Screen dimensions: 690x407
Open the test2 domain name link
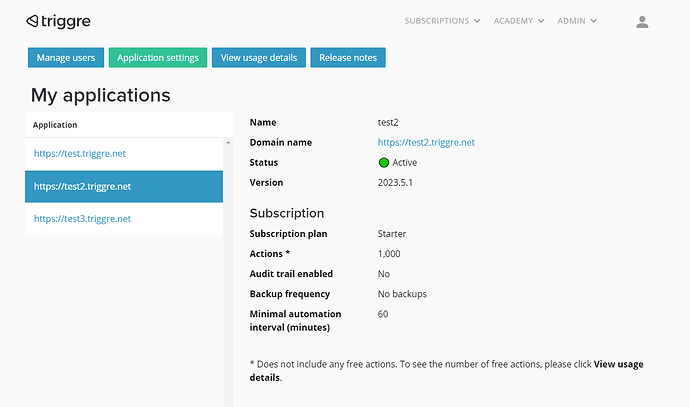click(x=426, y=143)
